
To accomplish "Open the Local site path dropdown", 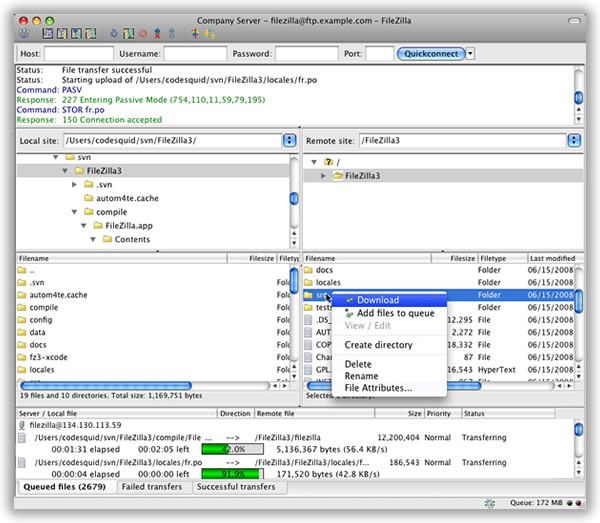I will 289,140.
